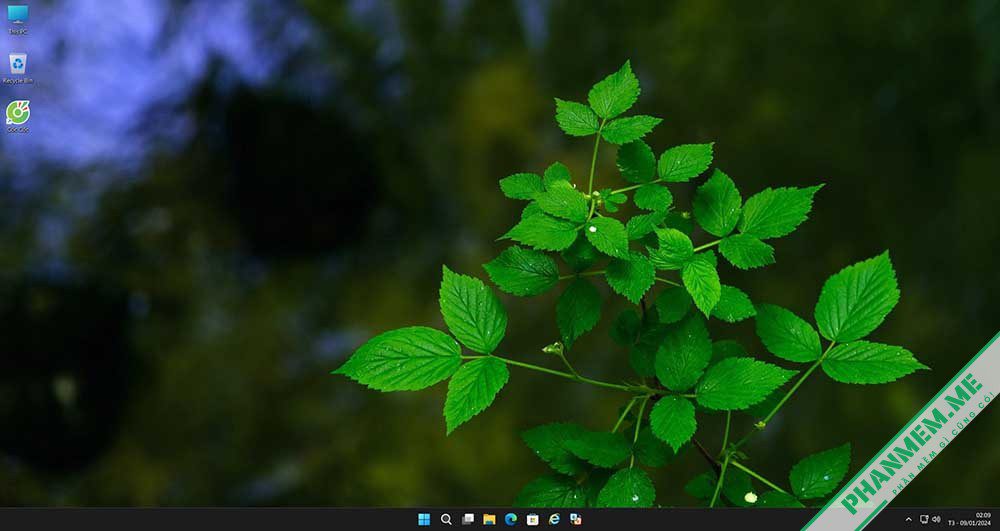Open Task View on the taskbar
The image size is (1000, 531).
coord(467,519)
